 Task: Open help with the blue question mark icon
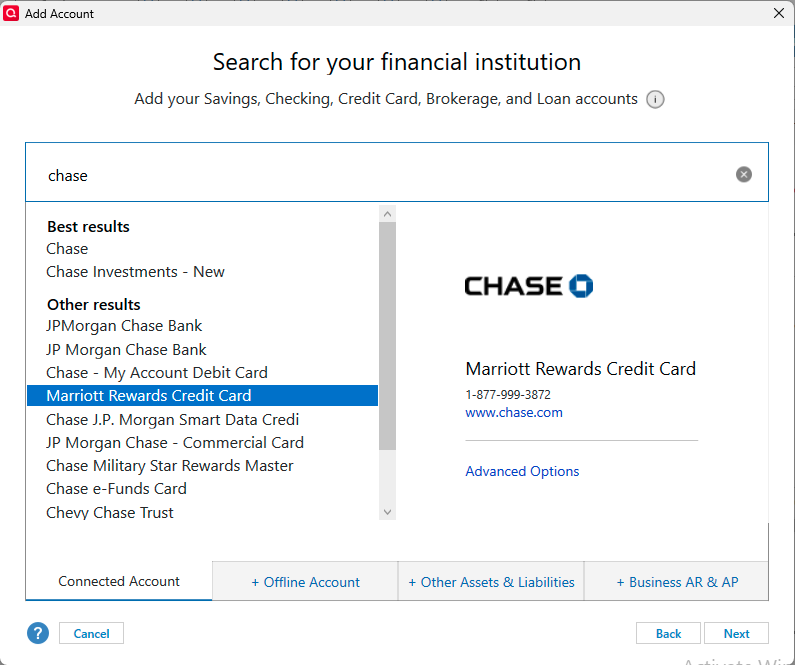coord(38,633)
